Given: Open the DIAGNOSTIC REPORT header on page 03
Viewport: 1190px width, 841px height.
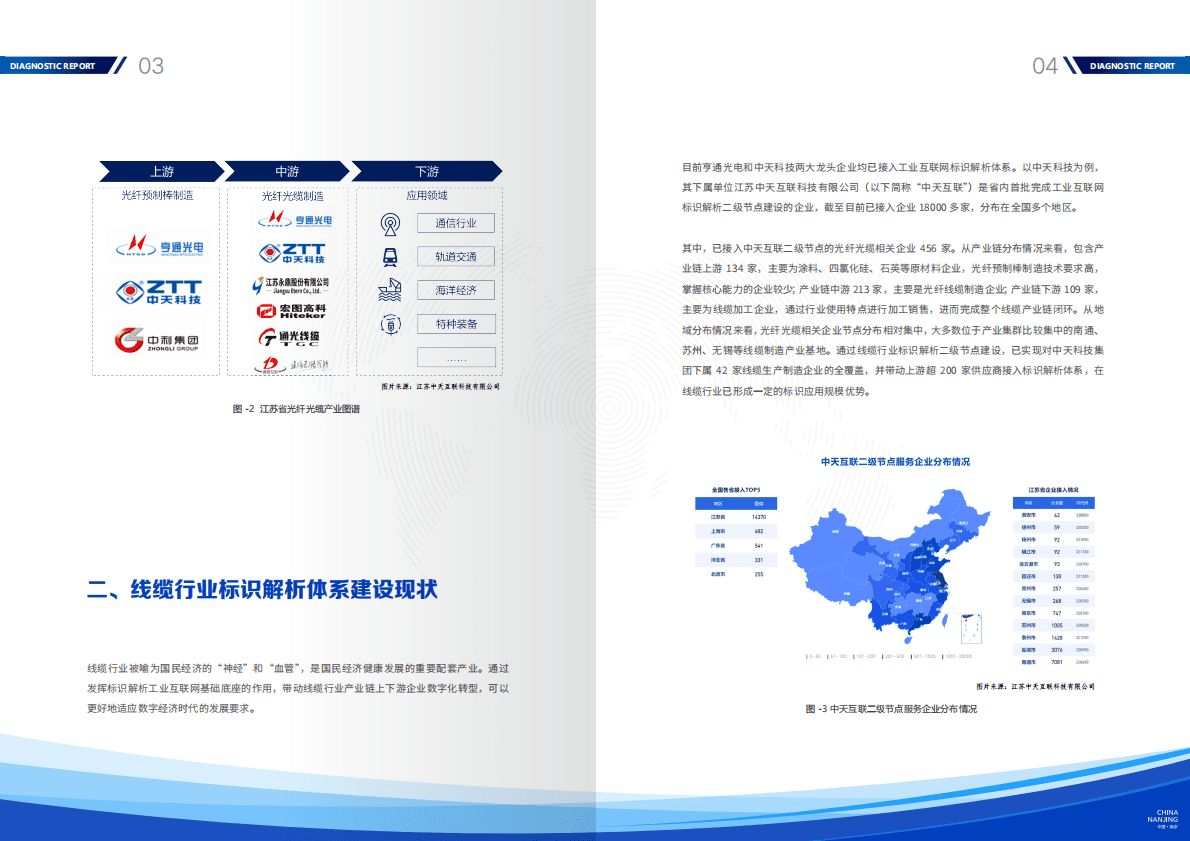Looking at the screenshot, I should click(55, 66).
